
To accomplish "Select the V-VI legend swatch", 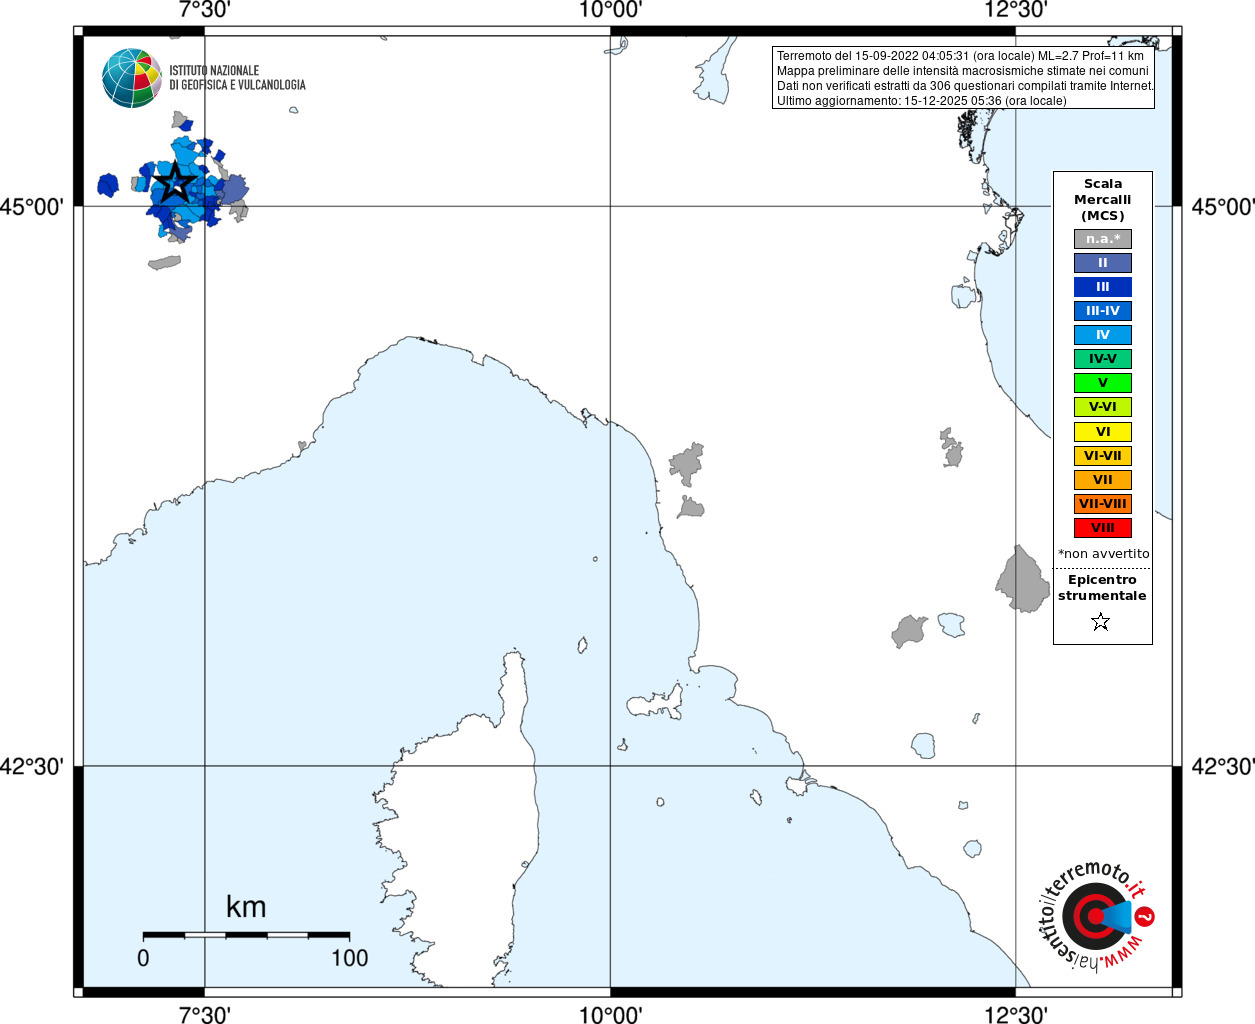I will [x=1103, y=407].
